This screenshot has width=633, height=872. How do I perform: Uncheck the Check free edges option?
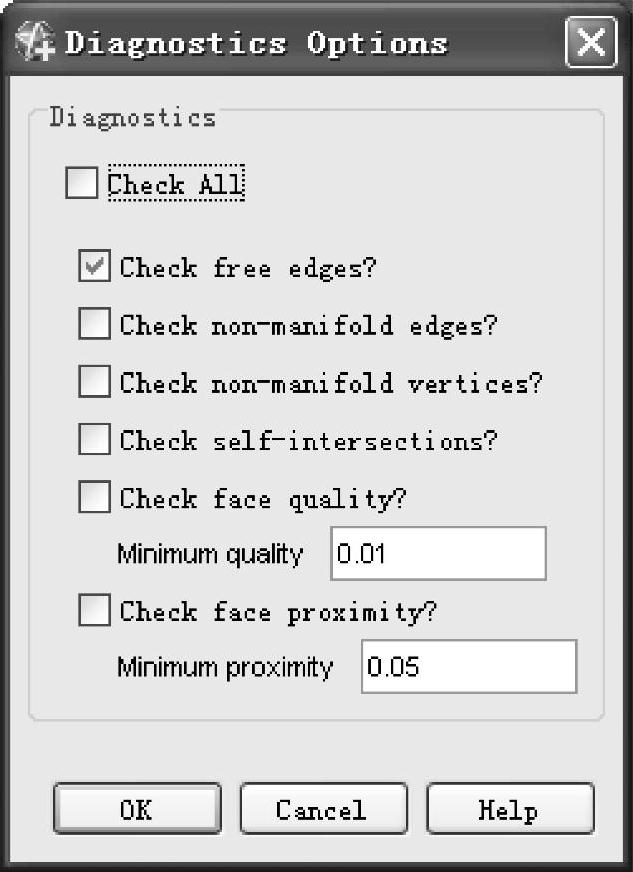(94, 265)
